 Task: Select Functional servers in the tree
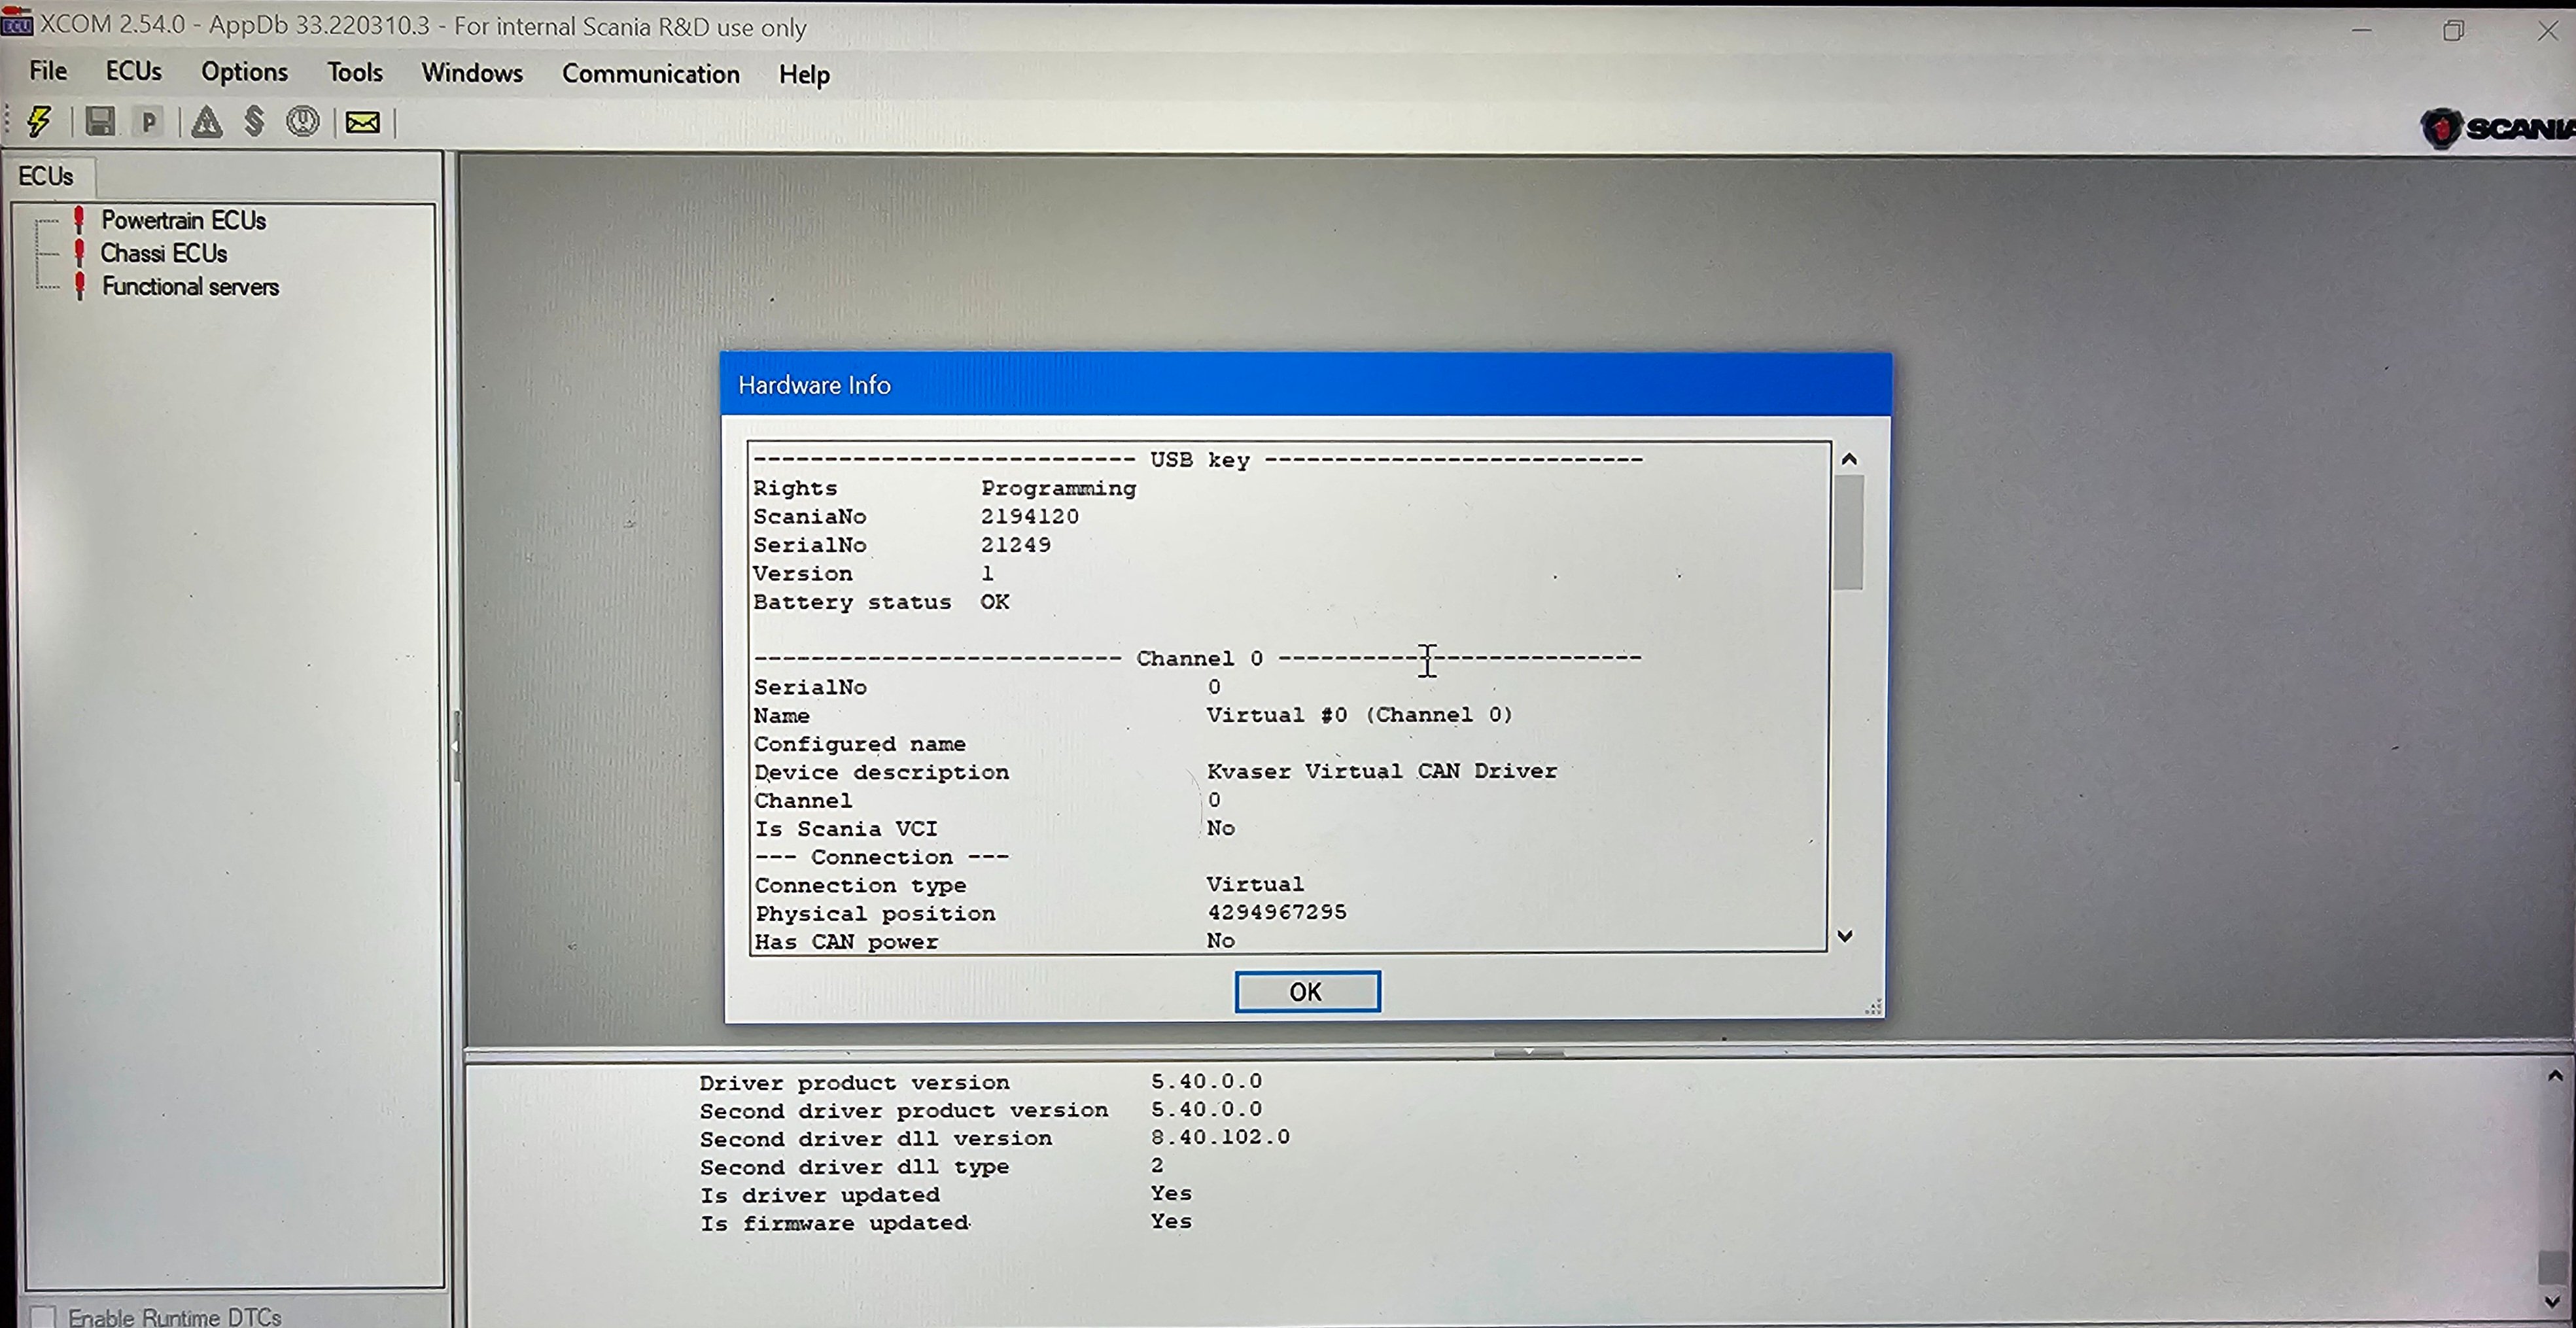click(190, 286)
